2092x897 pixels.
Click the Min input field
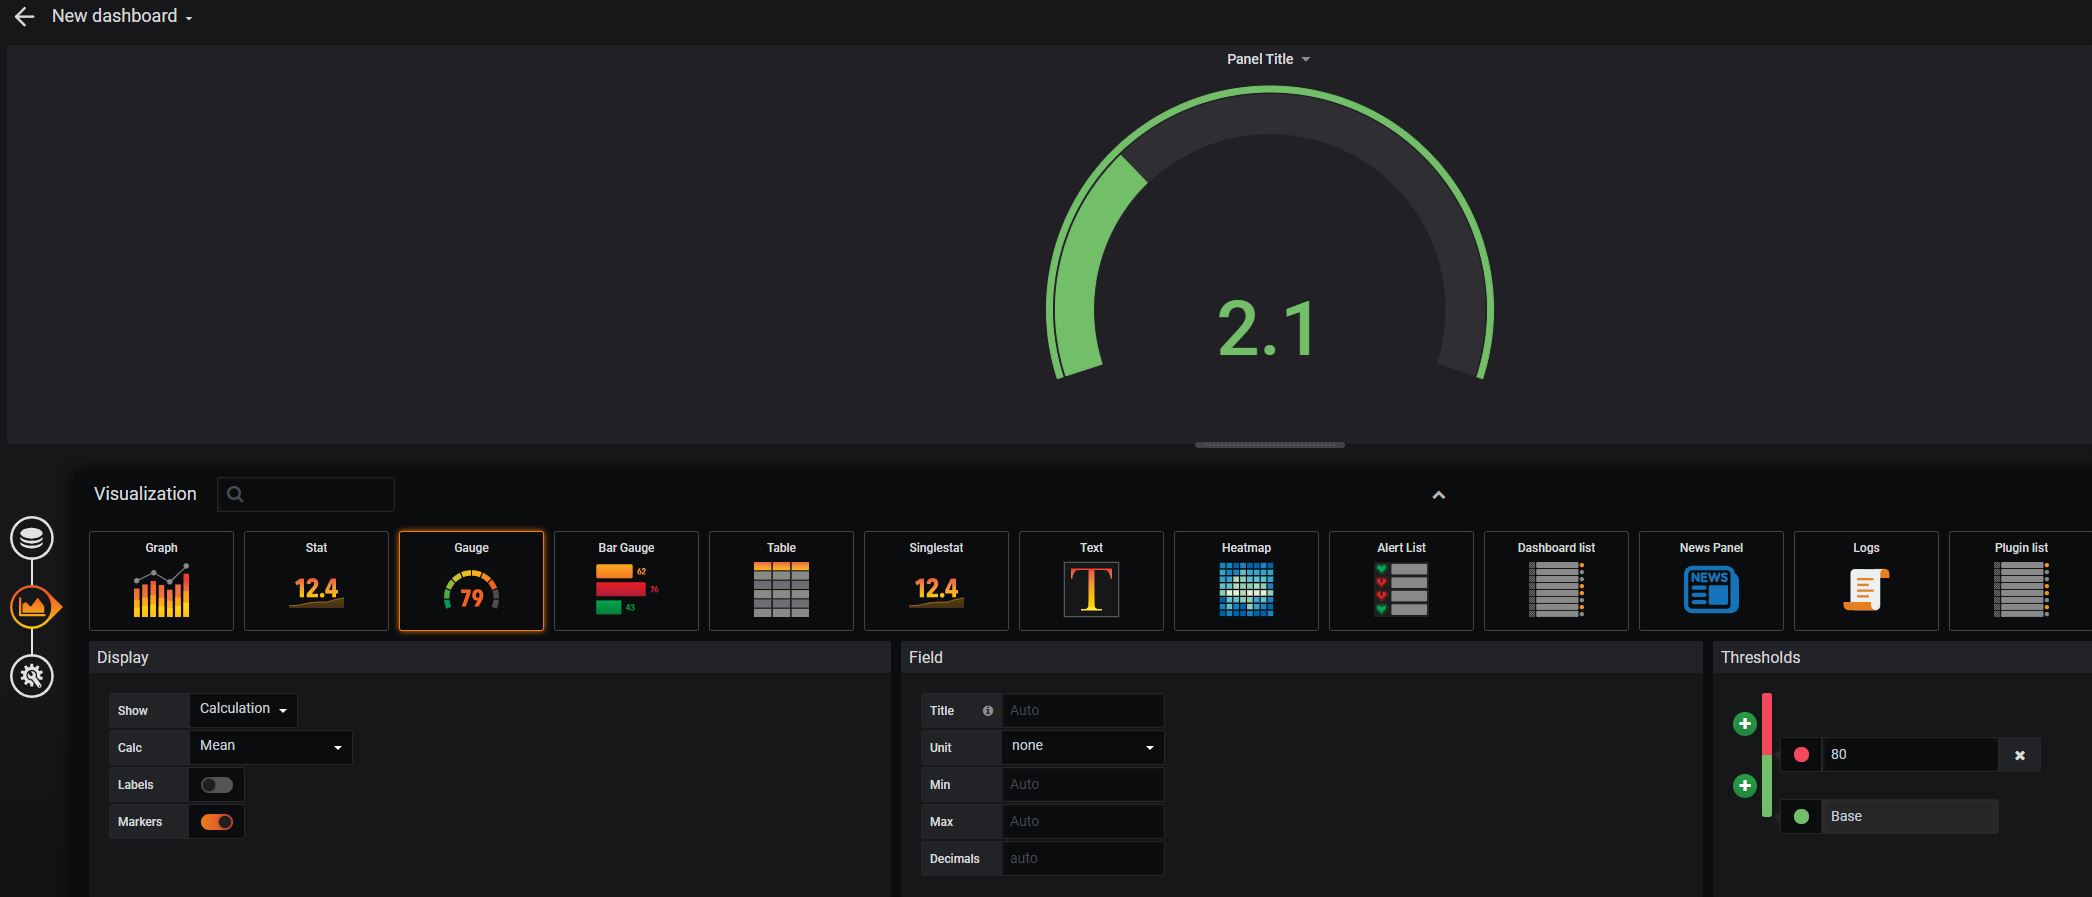point(1082,784)
